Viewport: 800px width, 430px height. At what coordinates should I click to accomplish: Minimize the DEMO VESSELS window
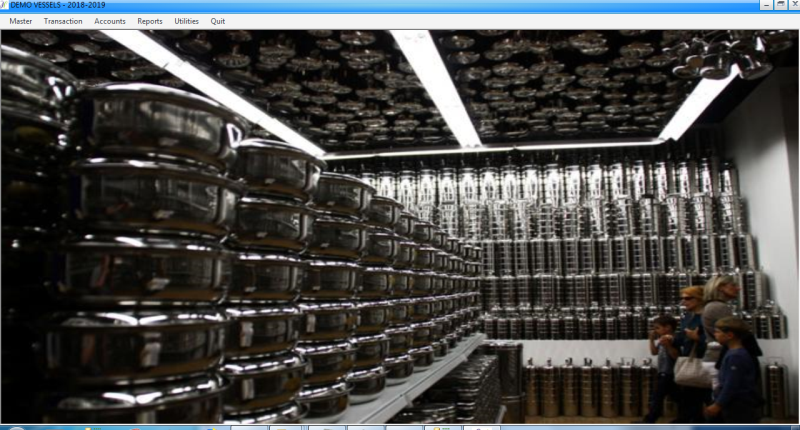point(766,5)
